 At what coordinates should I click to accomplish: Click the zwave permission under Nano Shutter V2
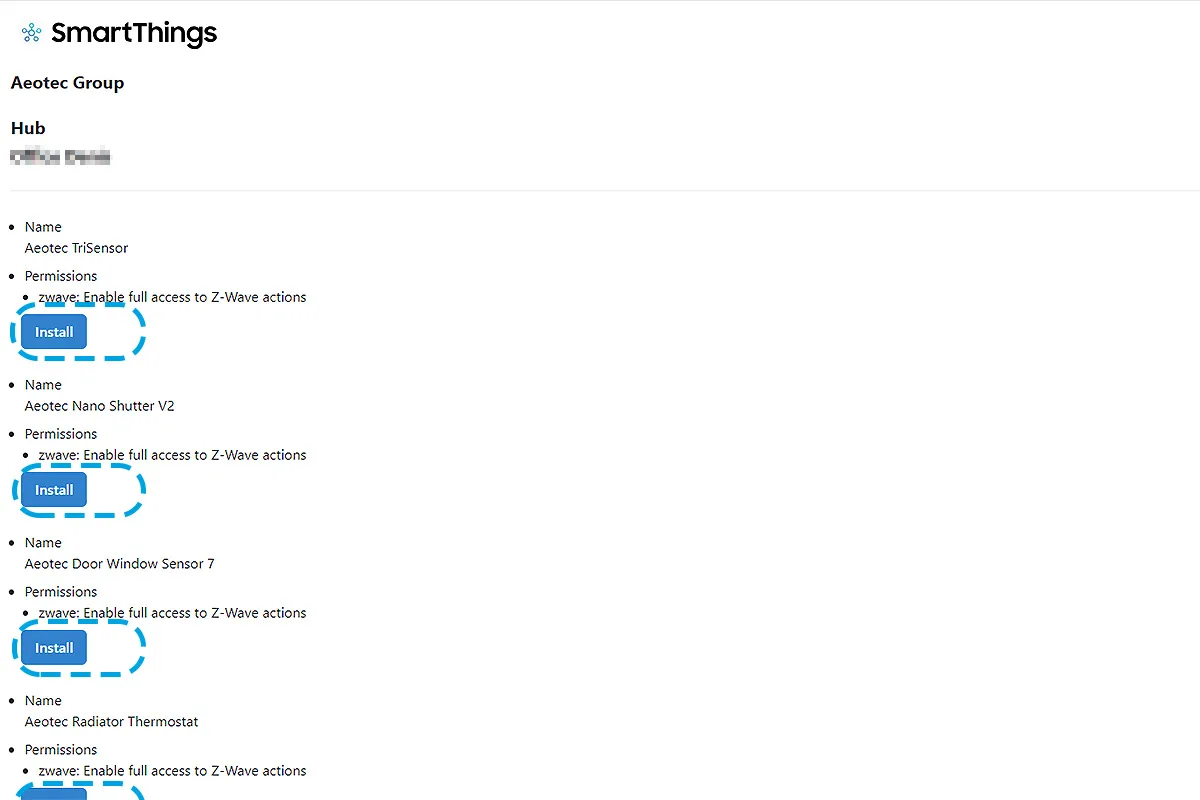171,455
